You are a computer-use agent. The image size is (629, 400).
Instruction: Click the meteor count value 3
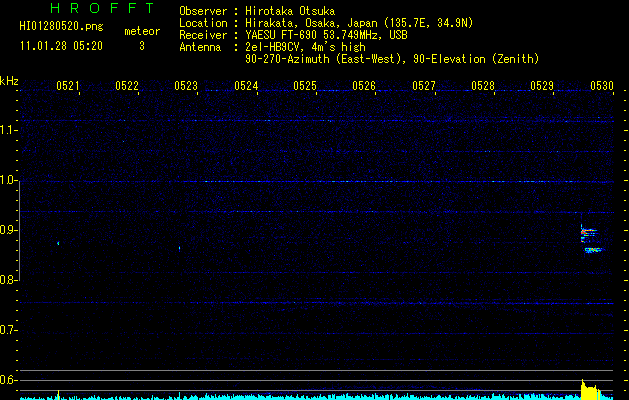point(142,46)
